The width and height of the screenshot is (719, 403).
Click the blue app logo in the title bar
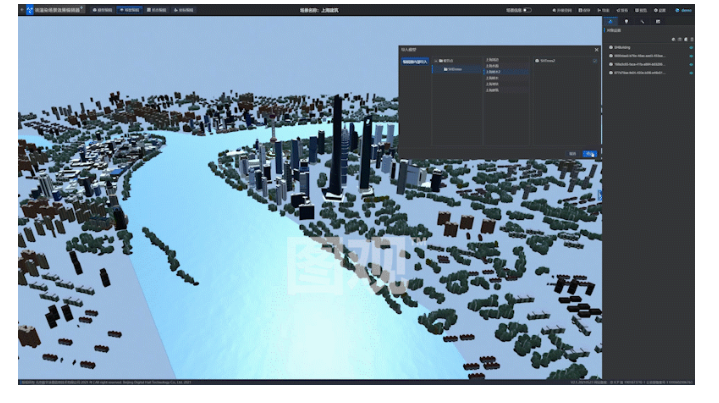point(30,10)
